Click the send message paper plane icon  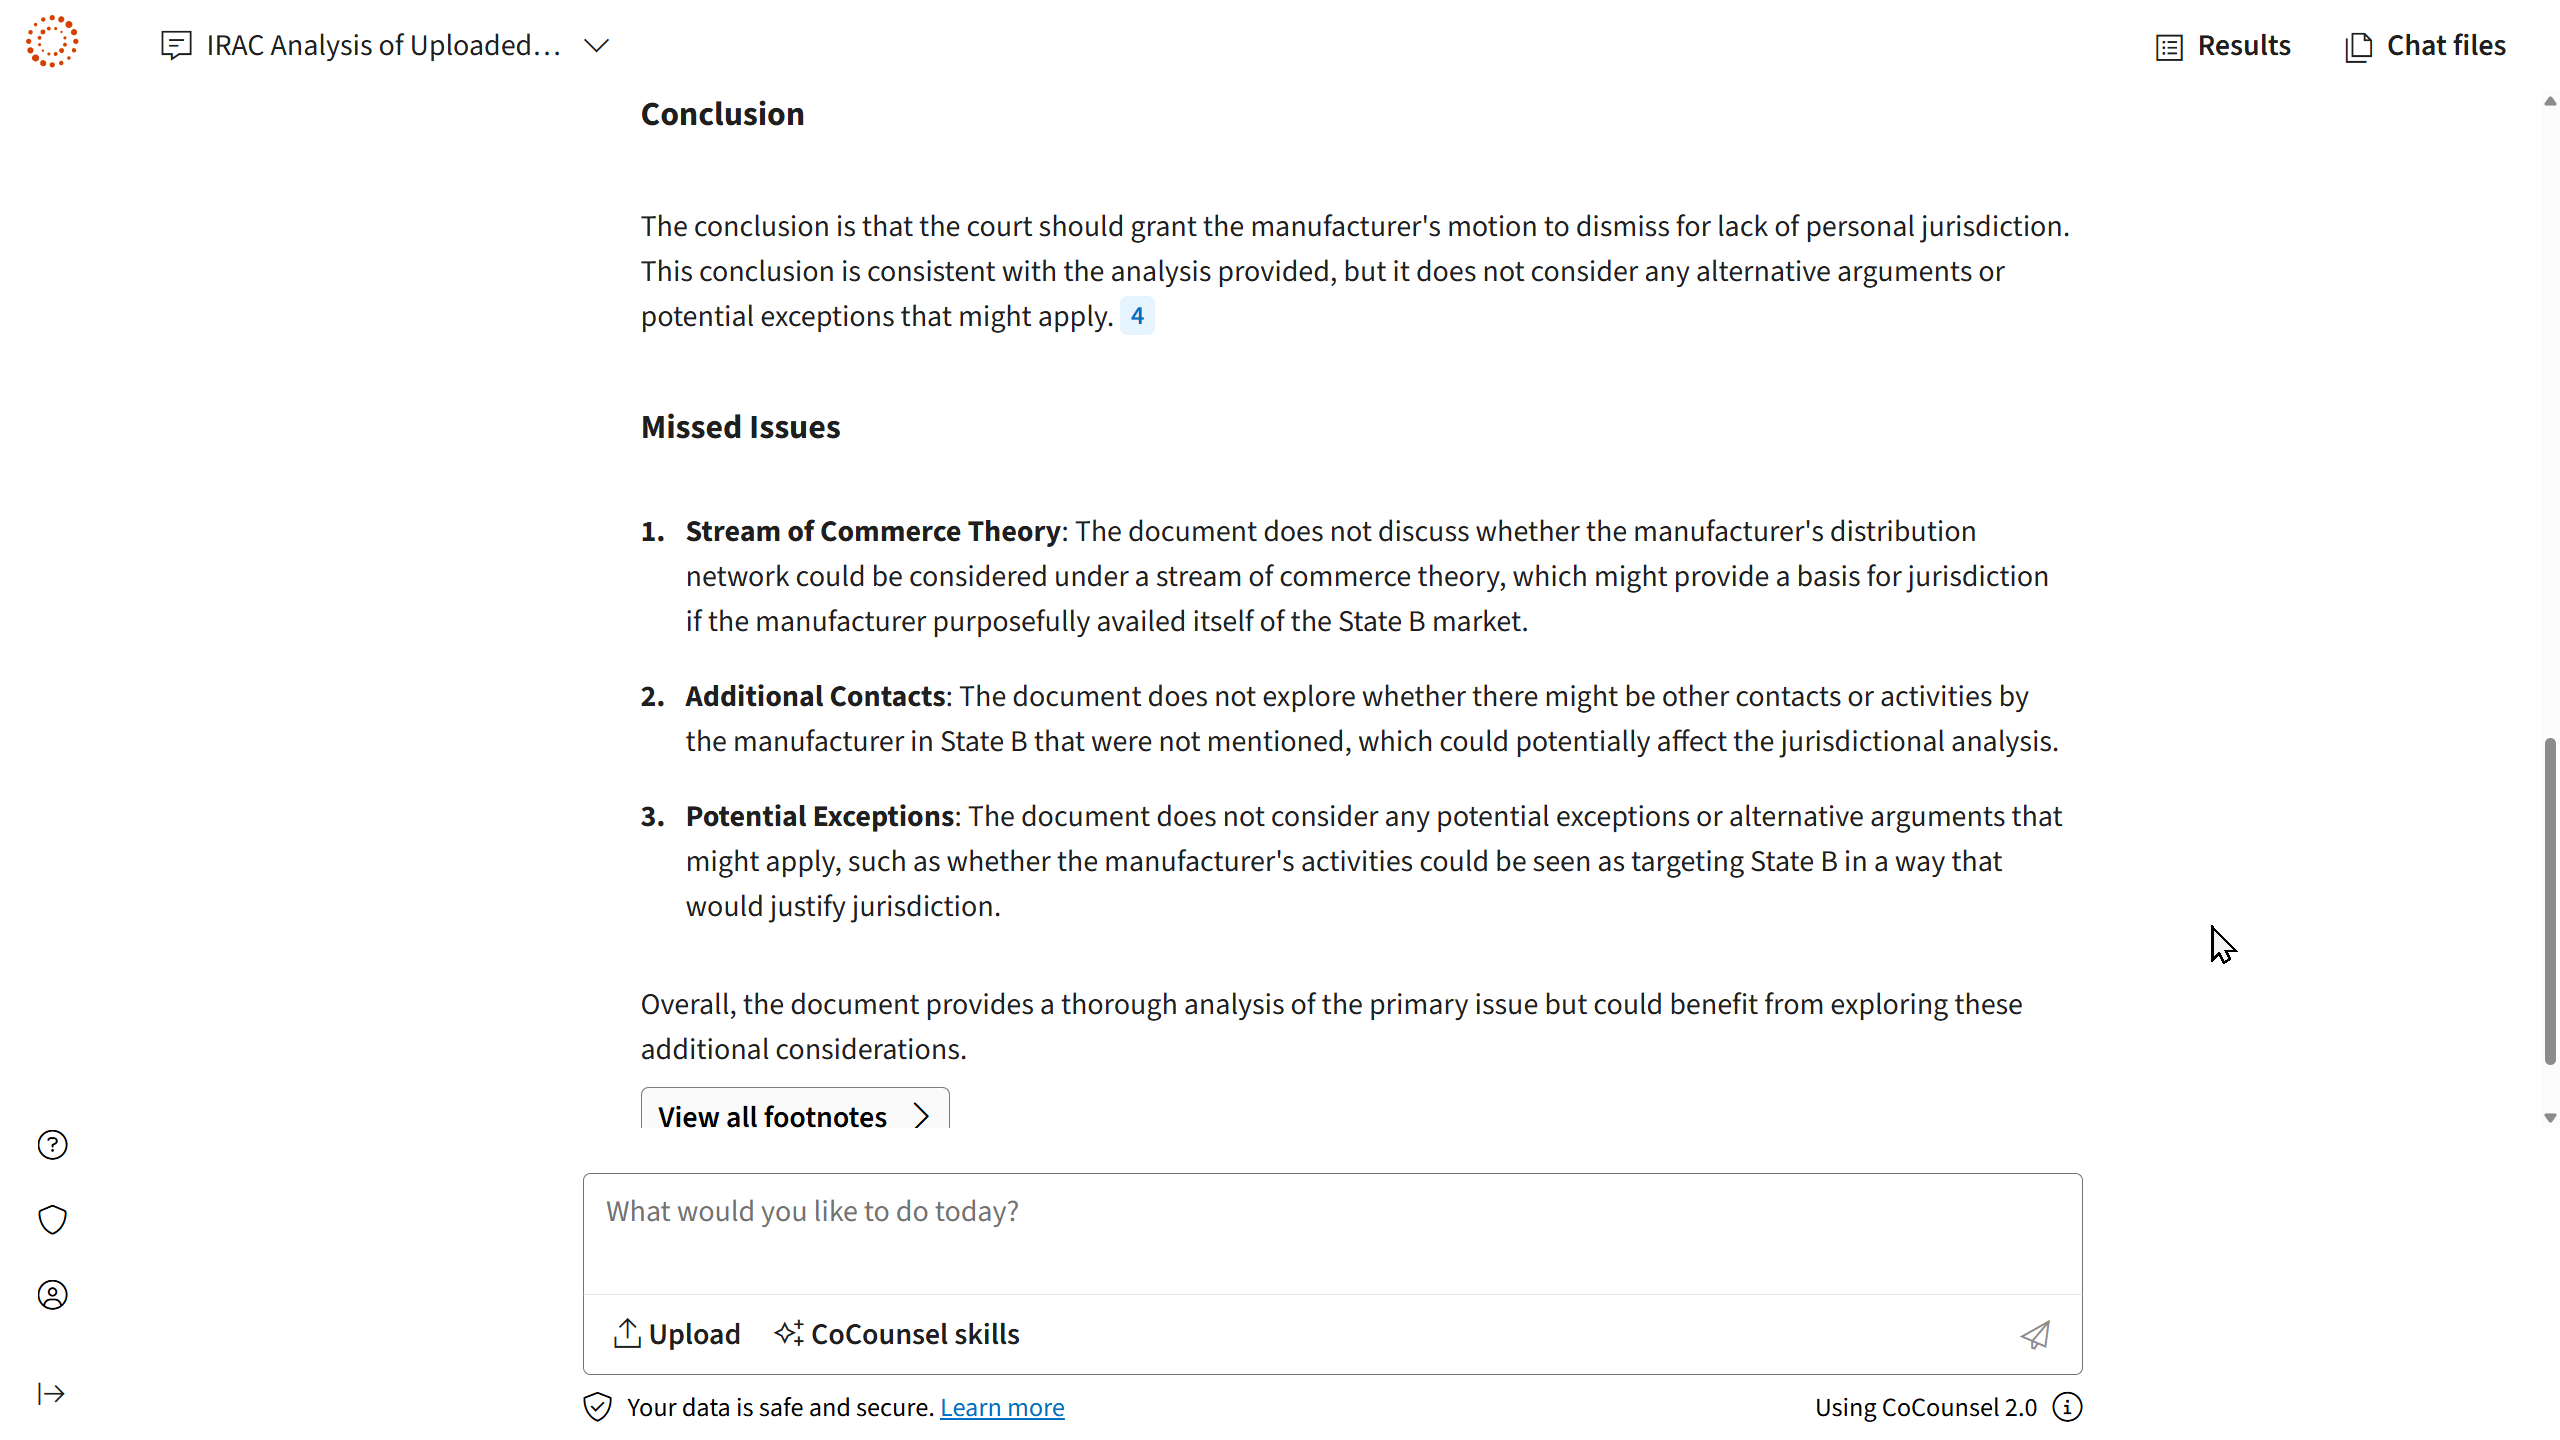[2035, 1335]
